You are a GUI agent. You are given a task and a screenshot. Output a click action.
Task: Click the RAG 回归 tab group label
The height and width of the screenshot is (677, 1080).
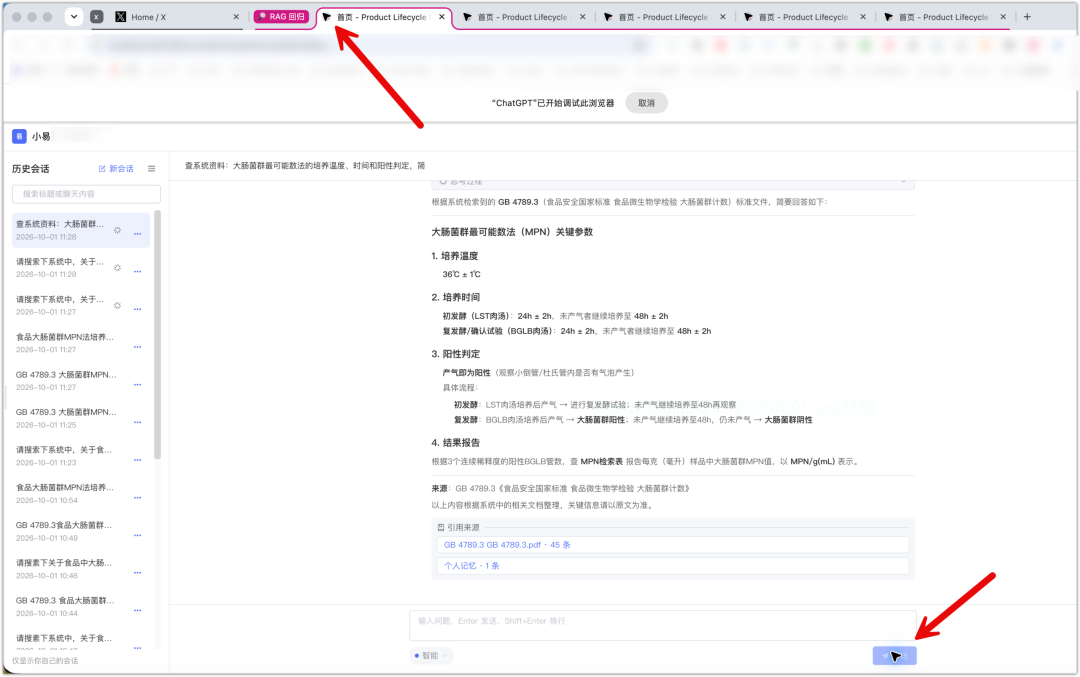point(281,17)
